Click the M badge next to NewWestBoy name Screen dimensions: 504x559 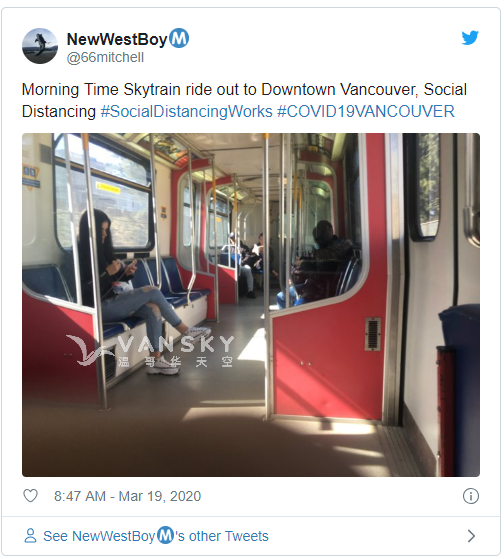(x=179, y=38)
